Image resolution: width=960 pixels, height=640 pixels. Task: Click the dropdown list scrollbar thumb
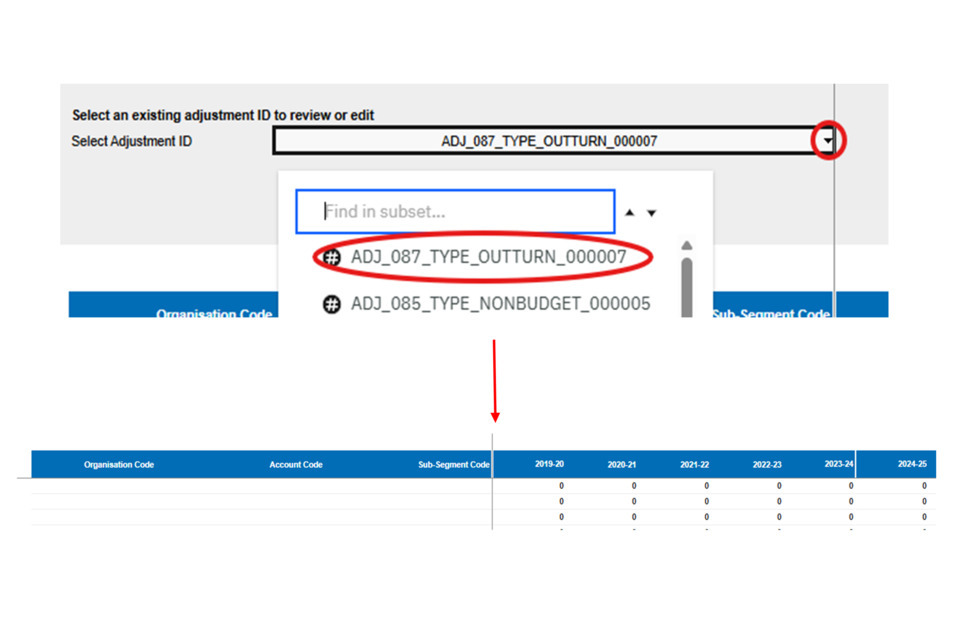pyautogui.click(x=687, y=285)
